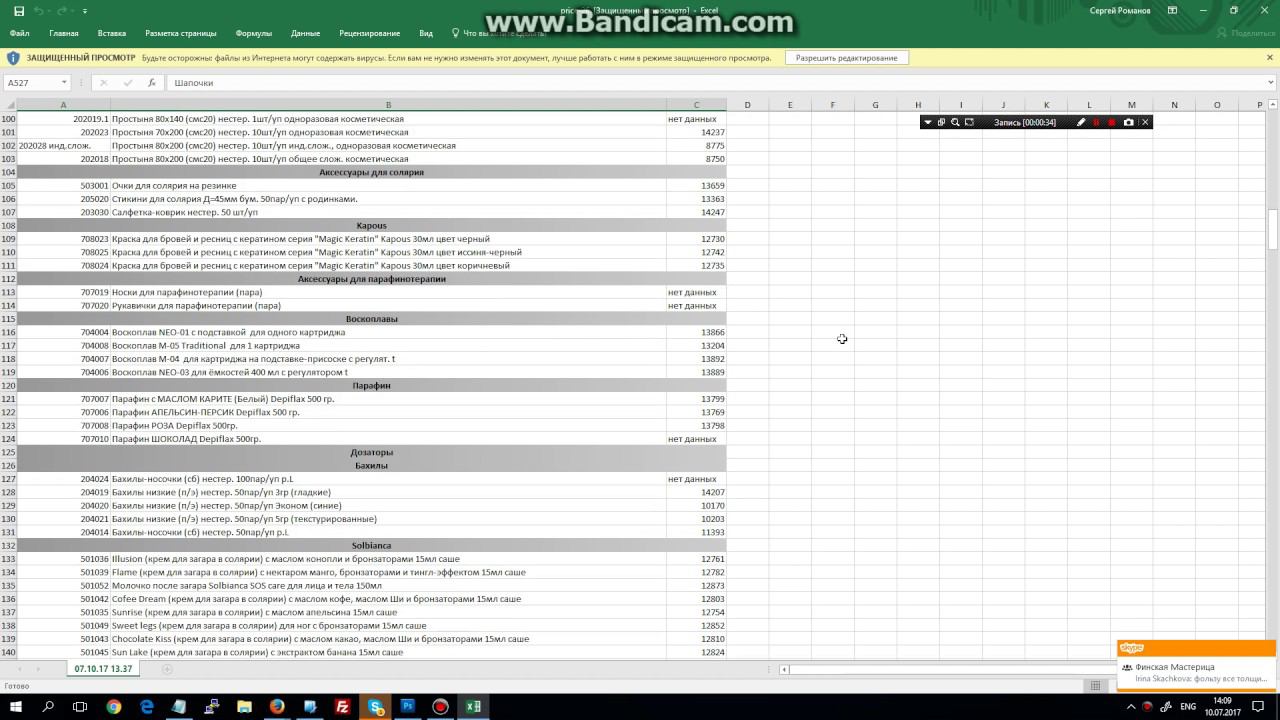Screen dimensions: 1280x720
Task: Click cell with value 13866
Action: coord(696,332)
